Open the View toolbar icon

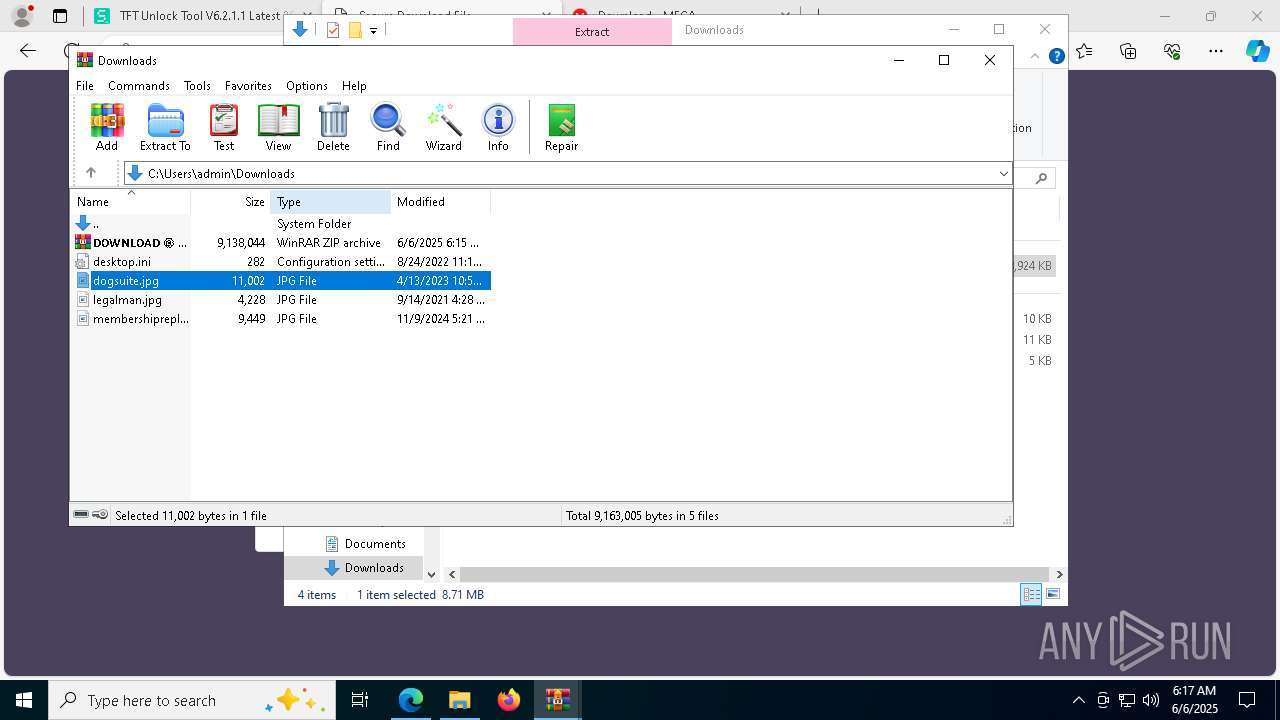click(x=278, y=127)
